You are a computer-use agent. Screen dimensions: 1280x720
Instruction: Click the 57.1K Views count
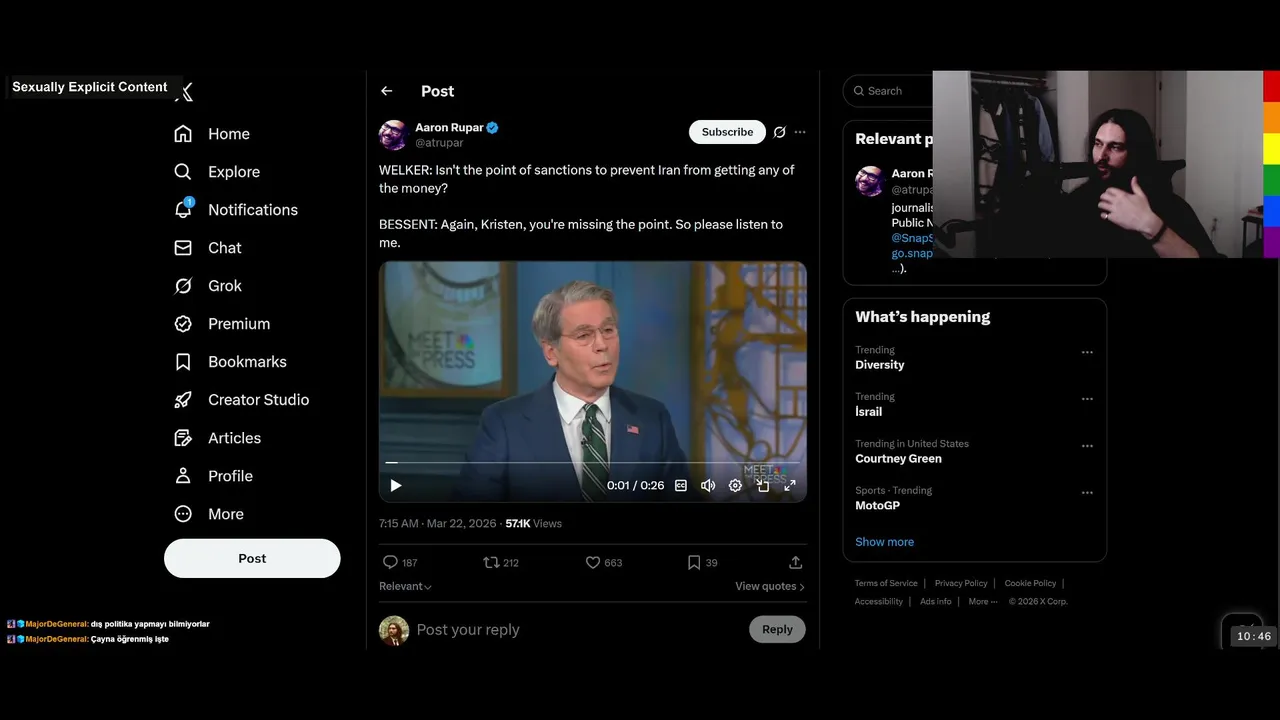(x=533, y=524)
